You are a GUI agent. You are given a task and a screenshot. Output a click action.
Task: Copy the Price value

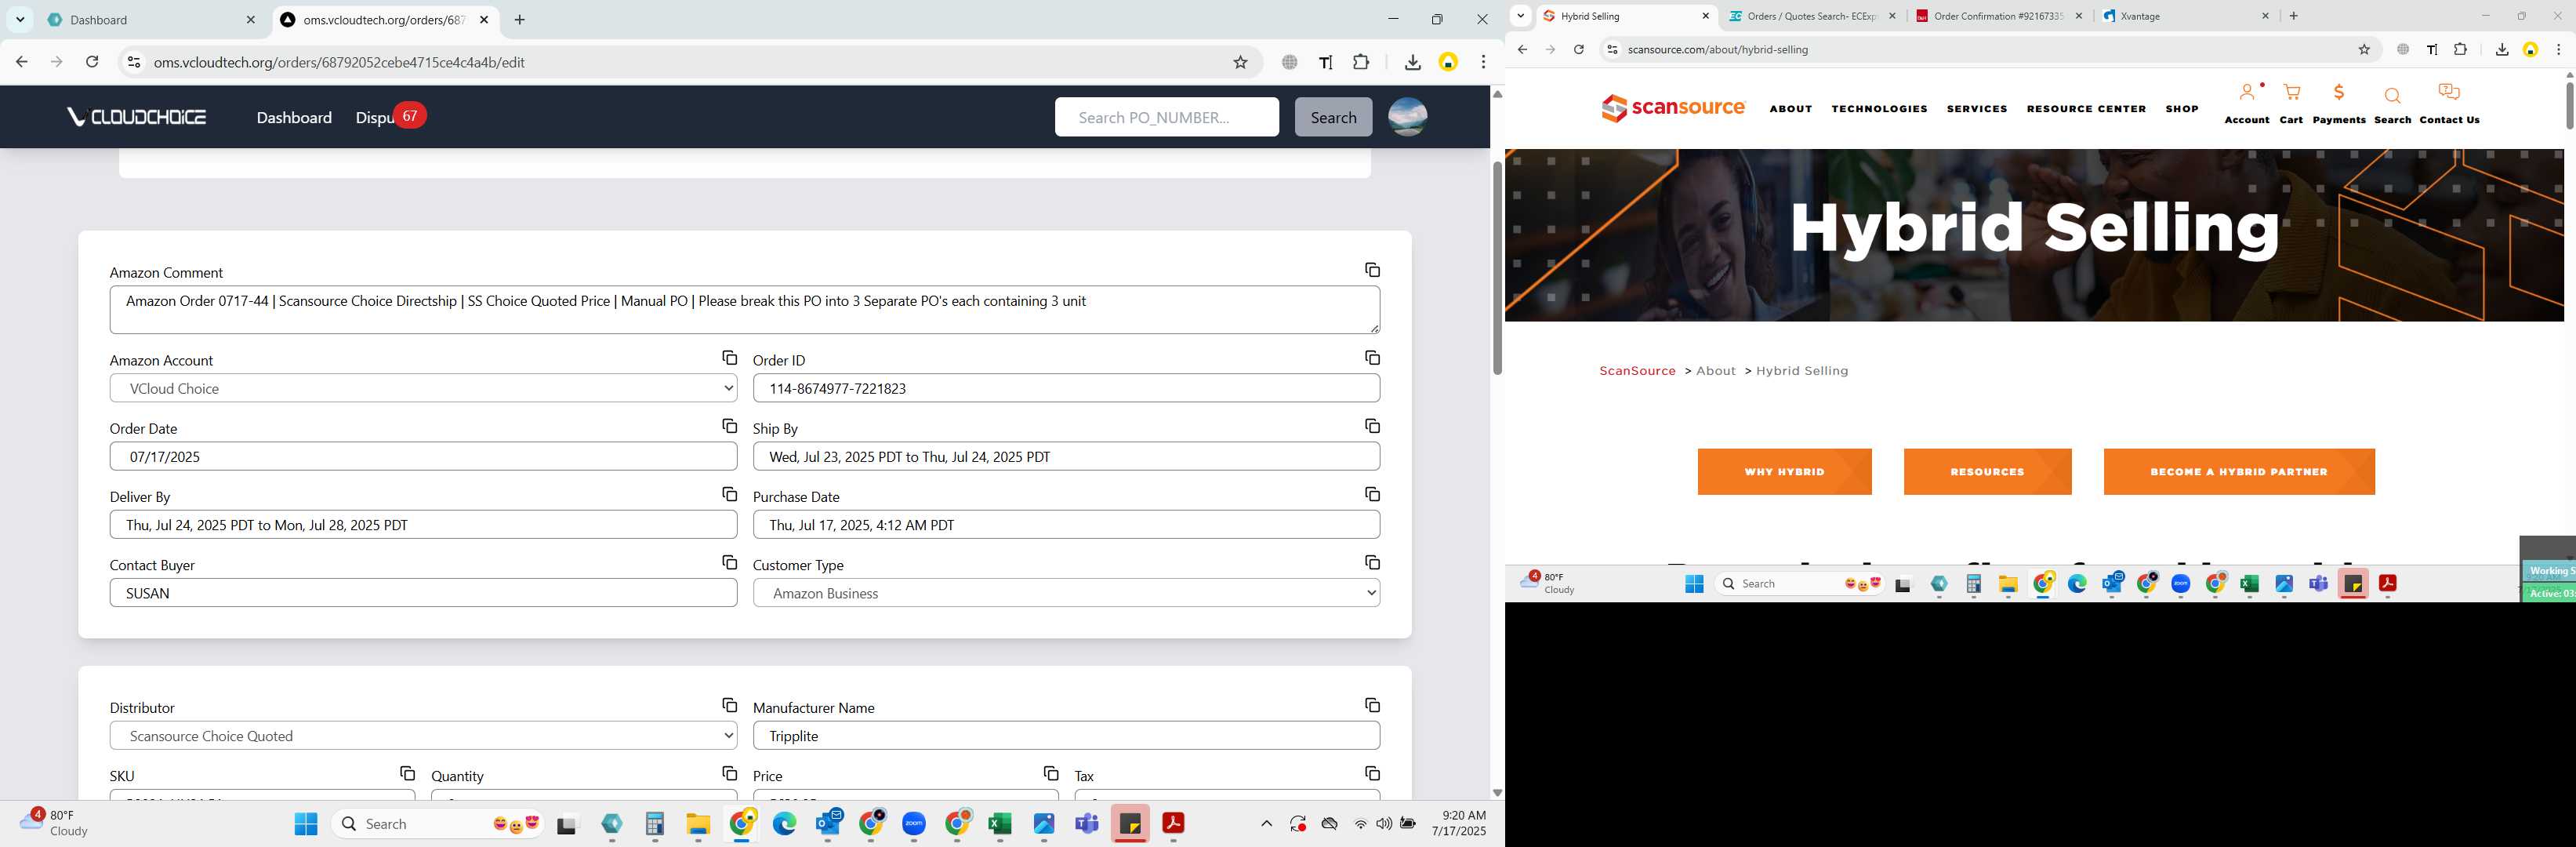pos(1050,774)
